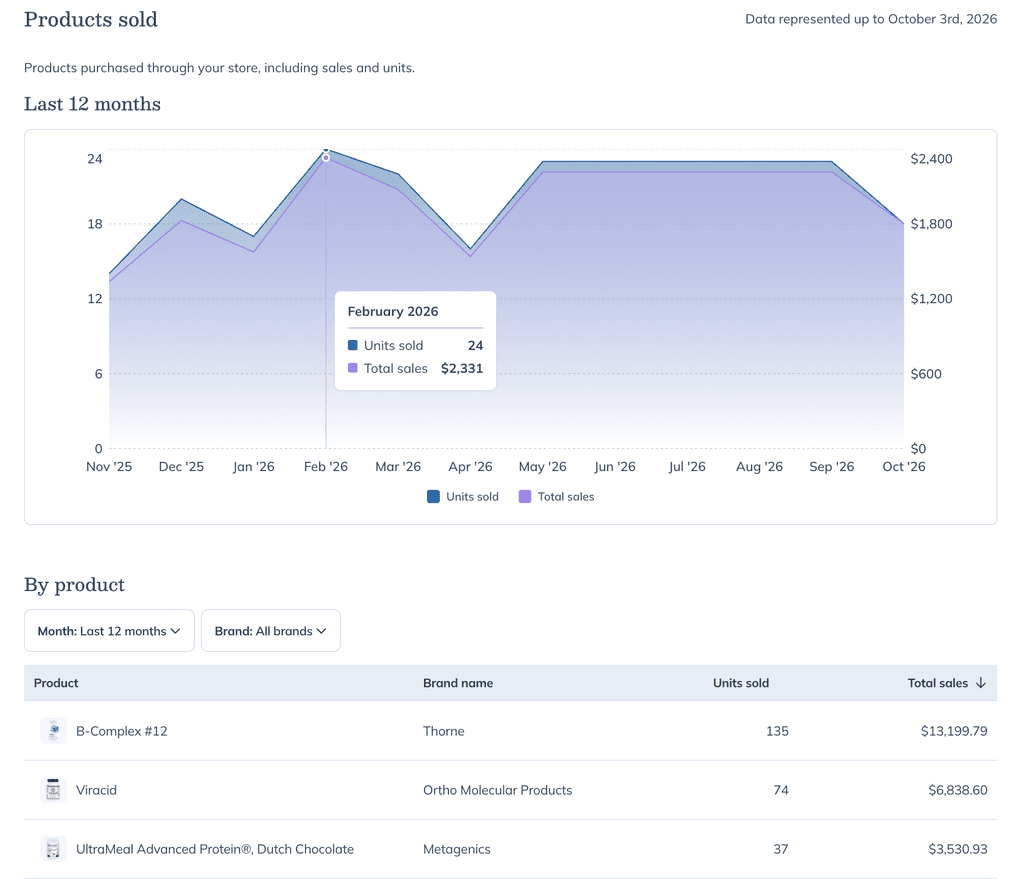
Task: Click the Viracid product thumbnail
Action: [53, 790]
